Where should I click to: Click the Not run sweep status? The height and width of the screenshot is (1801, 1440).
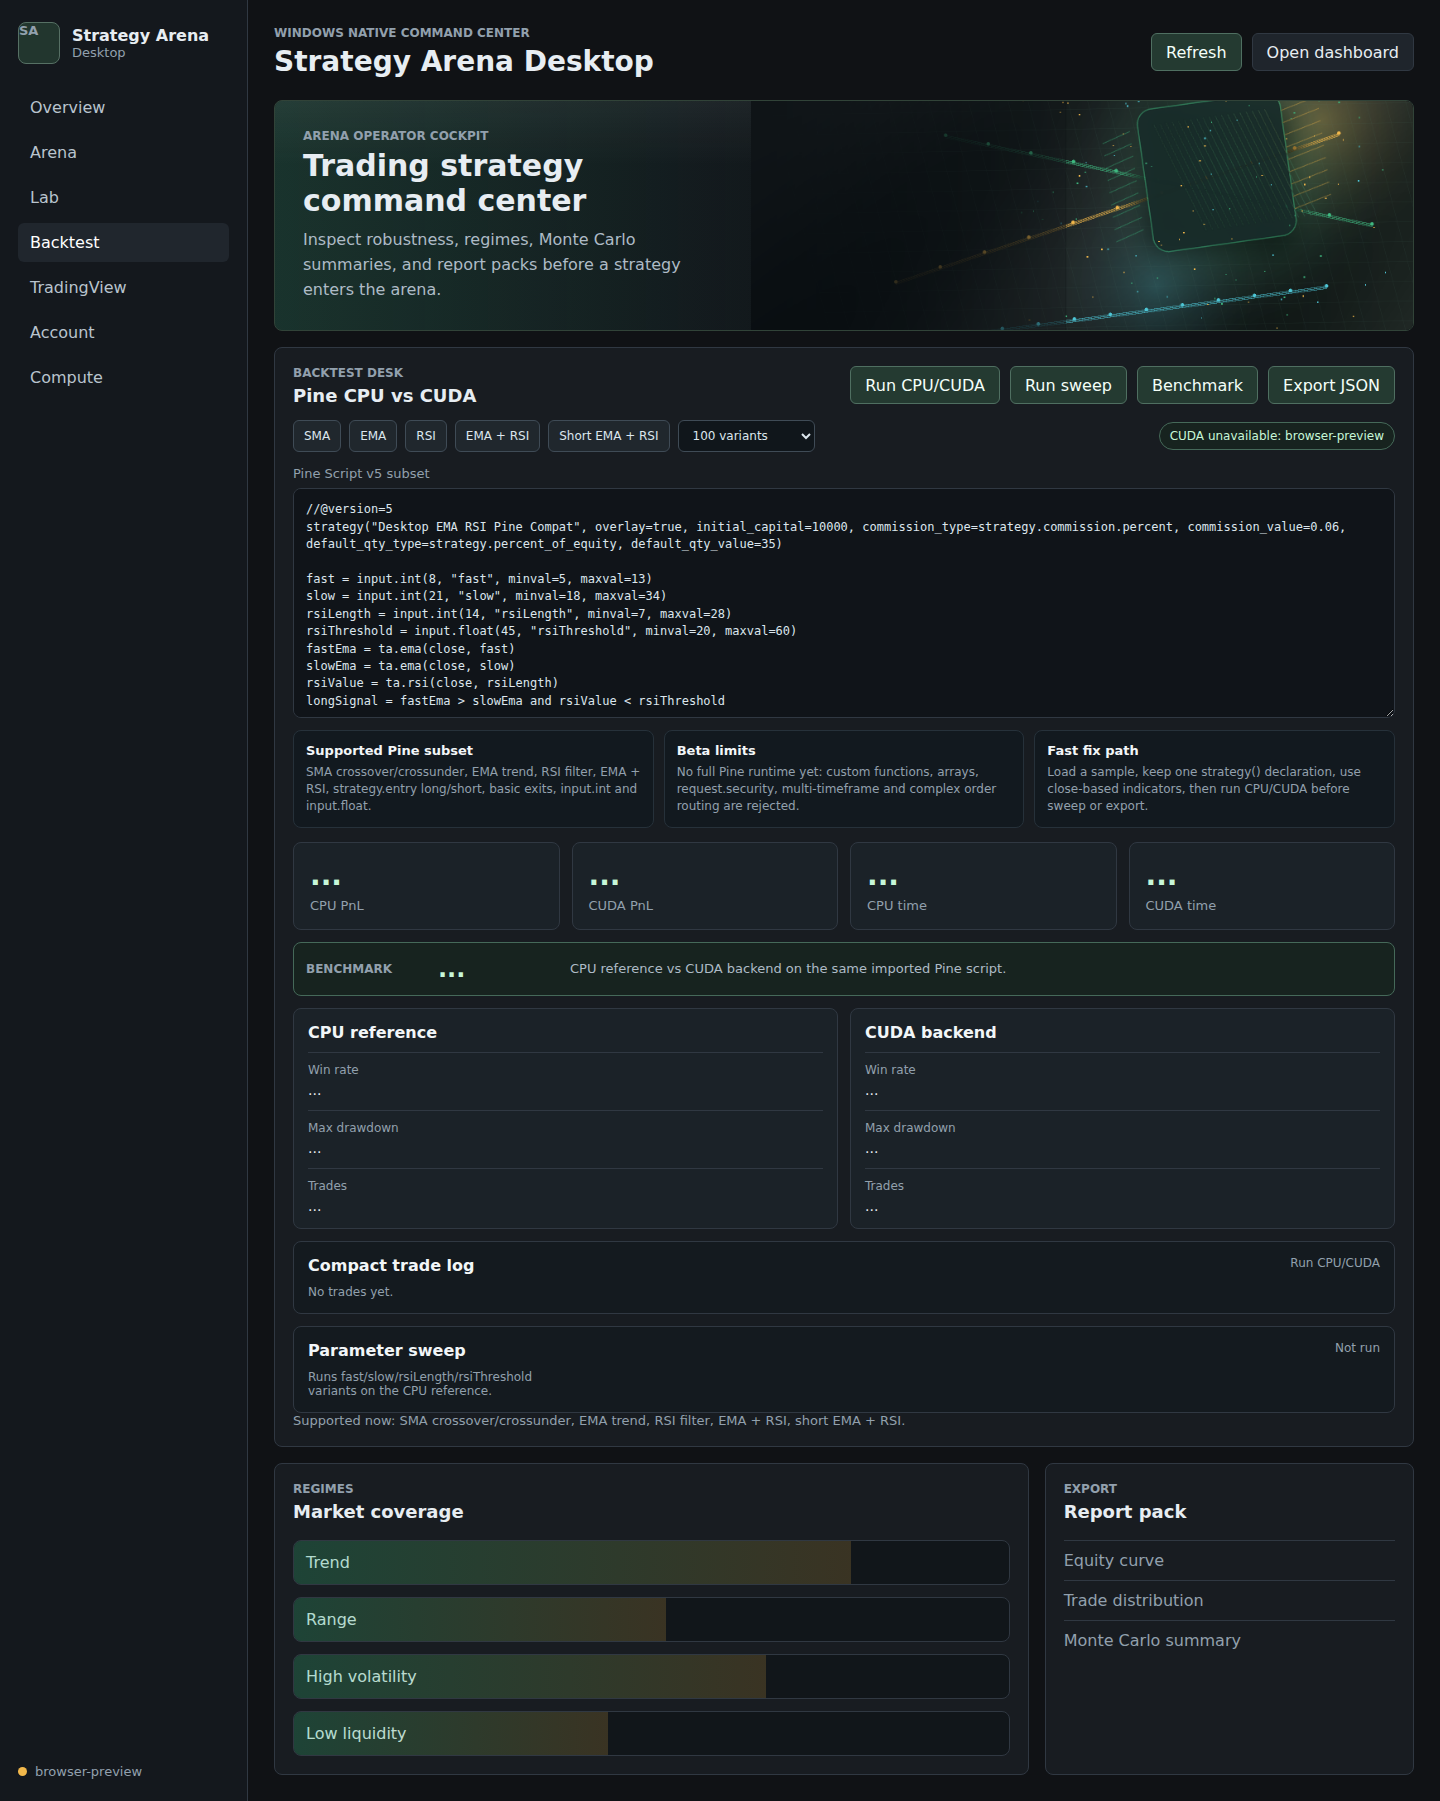pyautogui.click(x=1357, y=1348)
